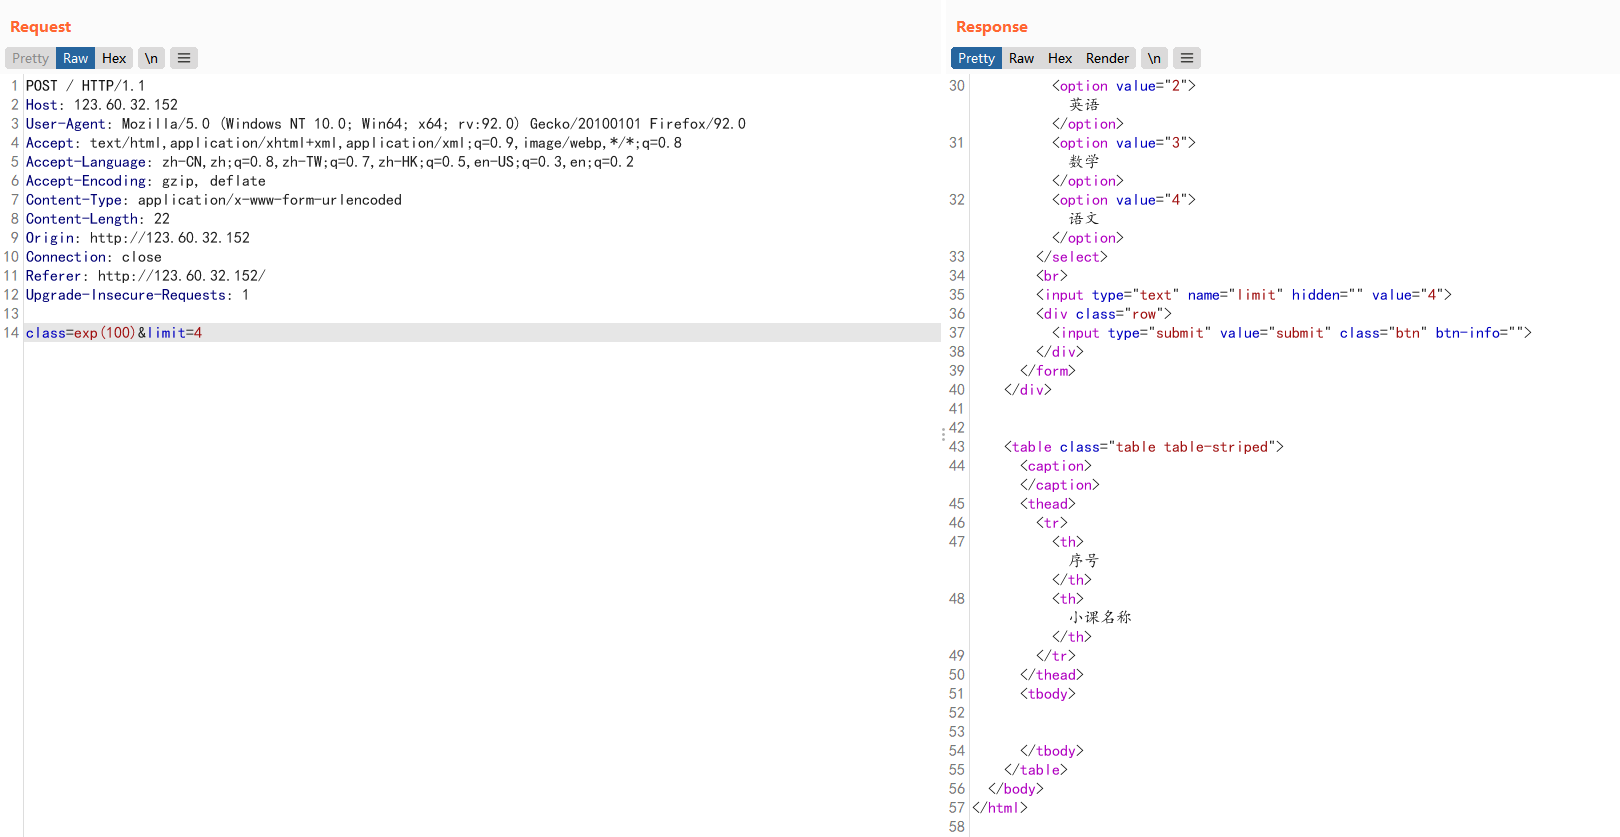
Task: Click the User-Agent header line
Action: tap(386, 124)
